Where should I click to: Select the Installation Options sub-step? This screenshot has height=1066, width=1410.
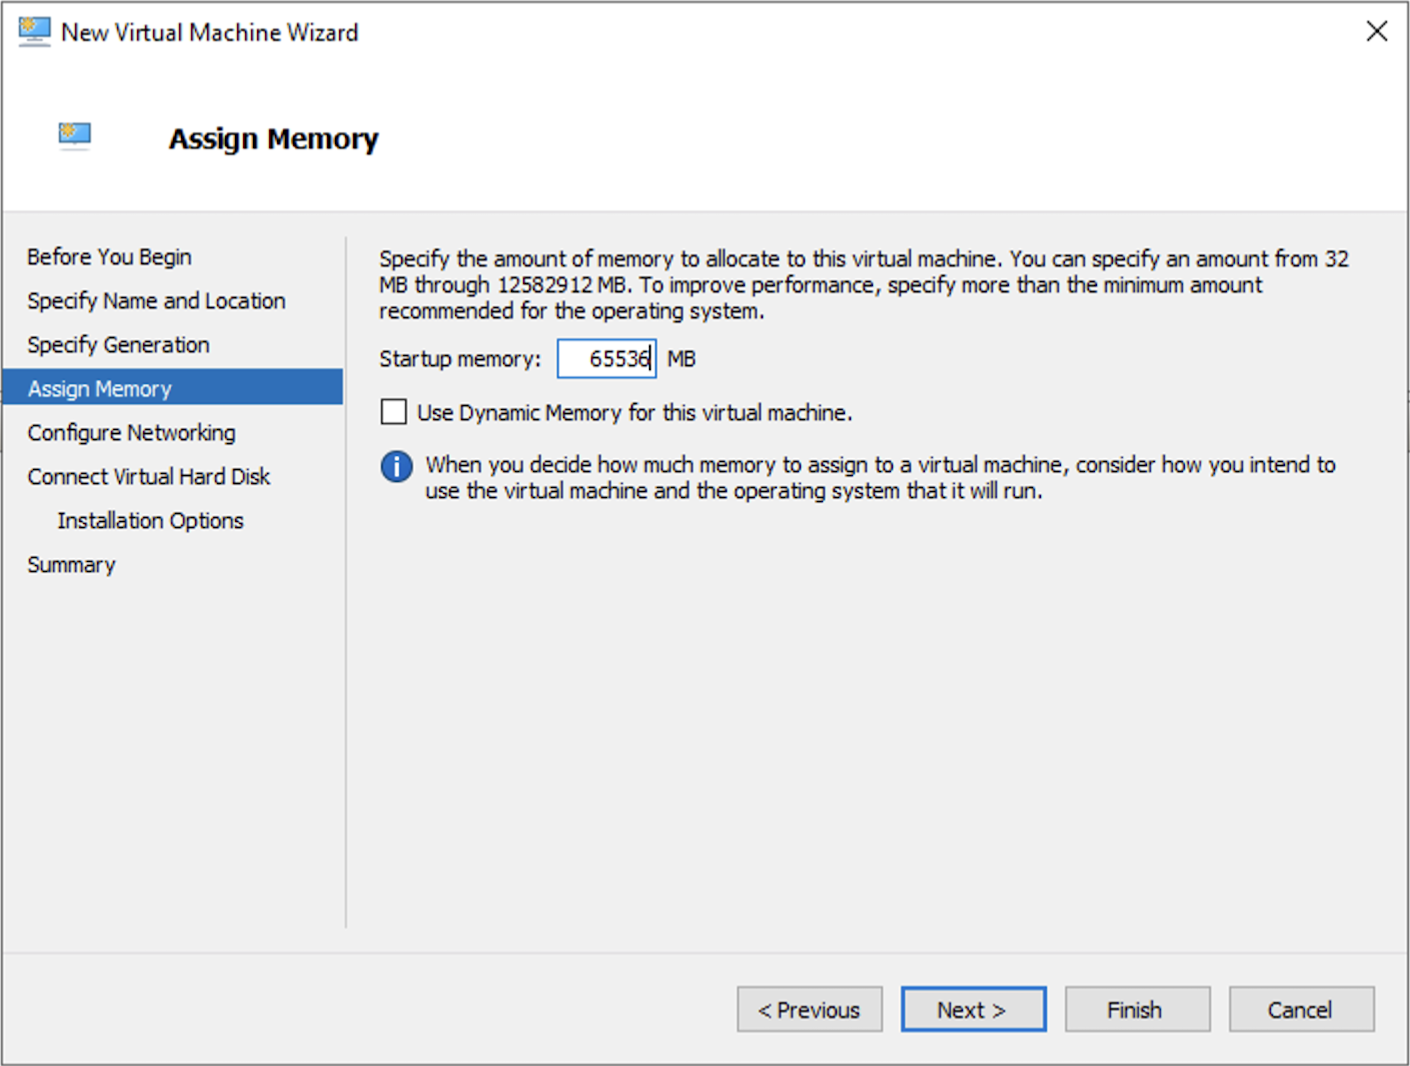tap(149, 520)
